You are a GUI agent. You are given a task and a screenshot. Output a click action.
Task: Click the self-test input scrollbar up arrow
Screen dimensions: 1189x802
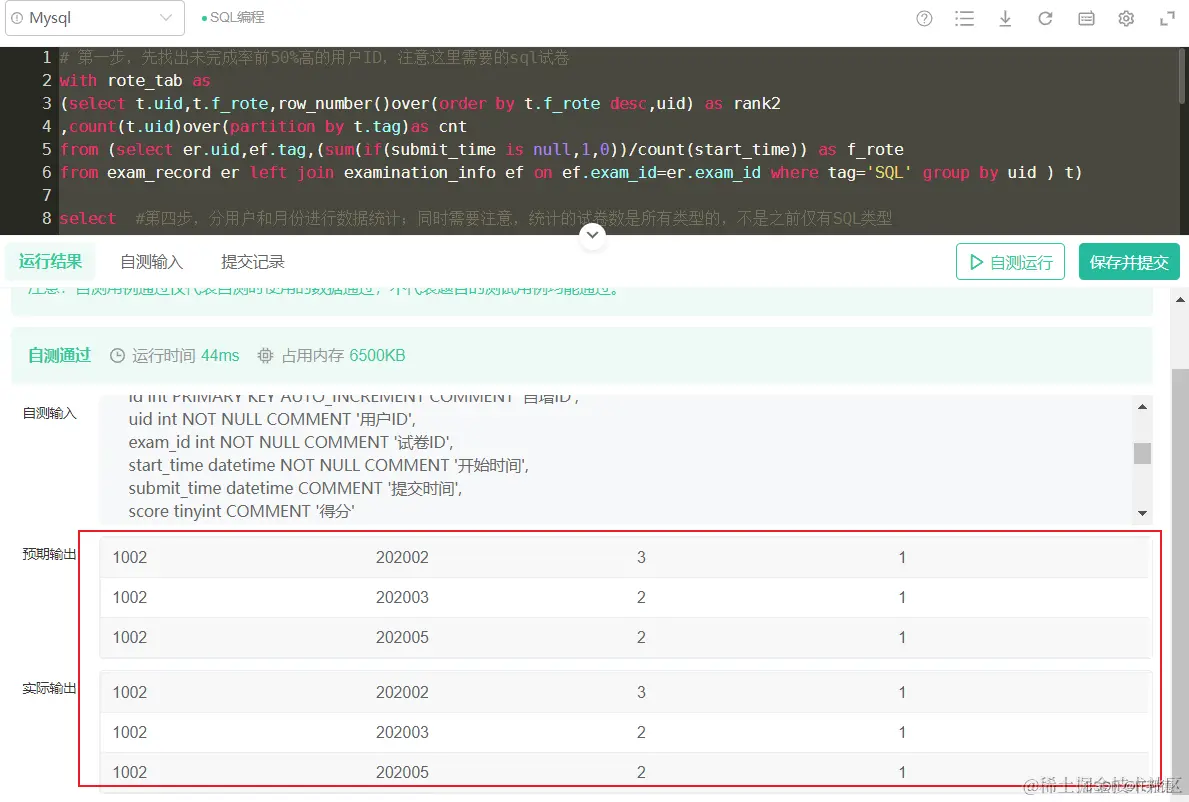coord(1142,407)
